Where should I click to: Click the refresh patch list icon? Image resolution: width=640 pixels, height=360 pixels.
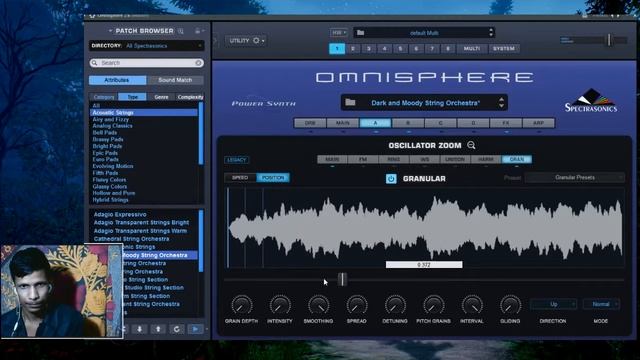[176, 329]
